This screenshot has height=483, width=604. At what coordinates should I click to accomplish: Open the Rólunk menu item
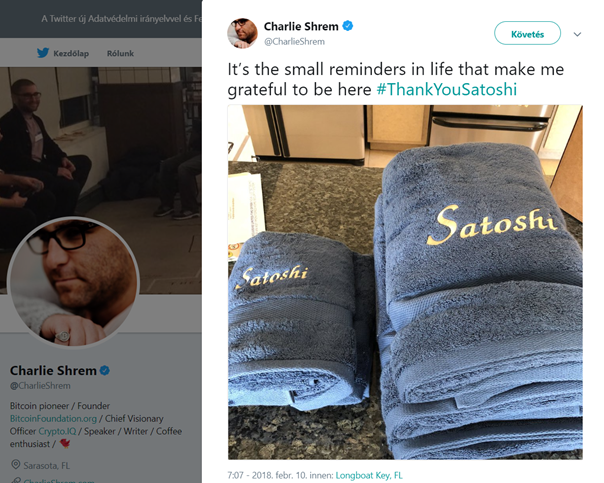[x=120, y=53]
